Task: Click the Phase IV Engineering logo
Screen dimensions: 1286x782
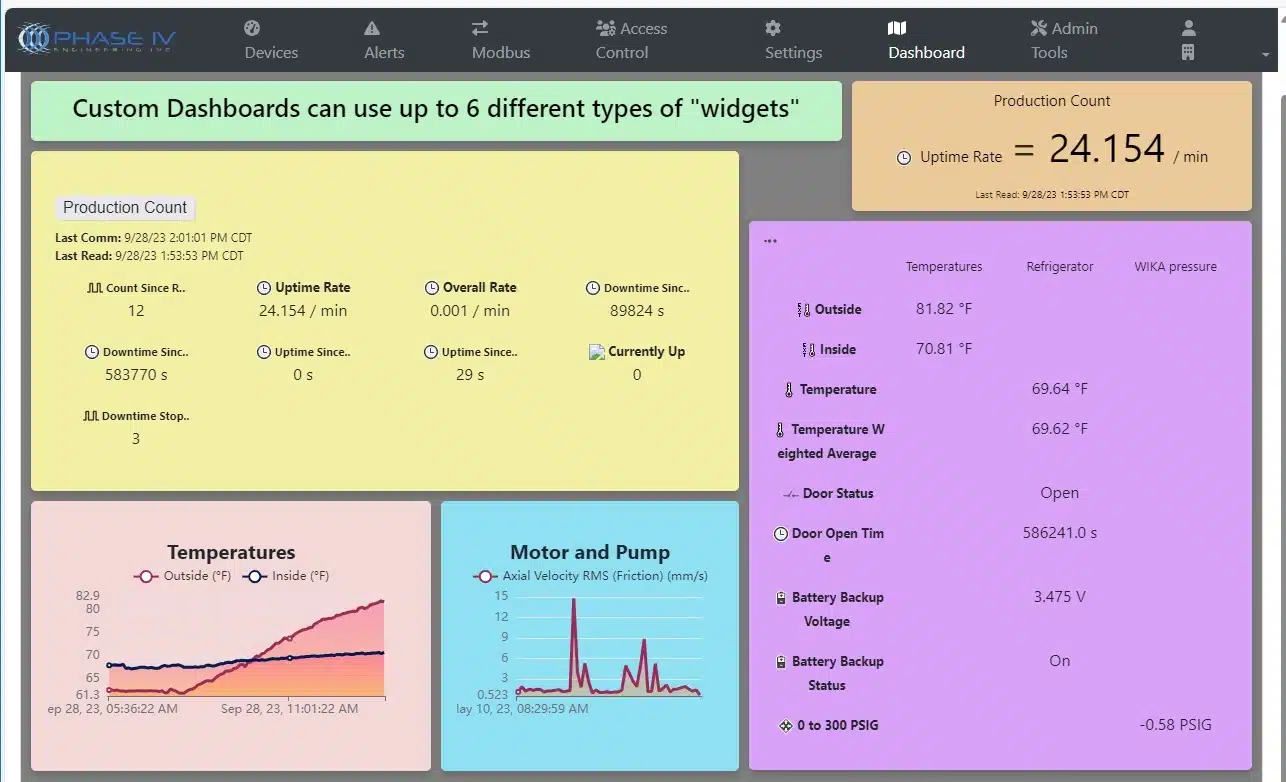Action: (97, 40)
